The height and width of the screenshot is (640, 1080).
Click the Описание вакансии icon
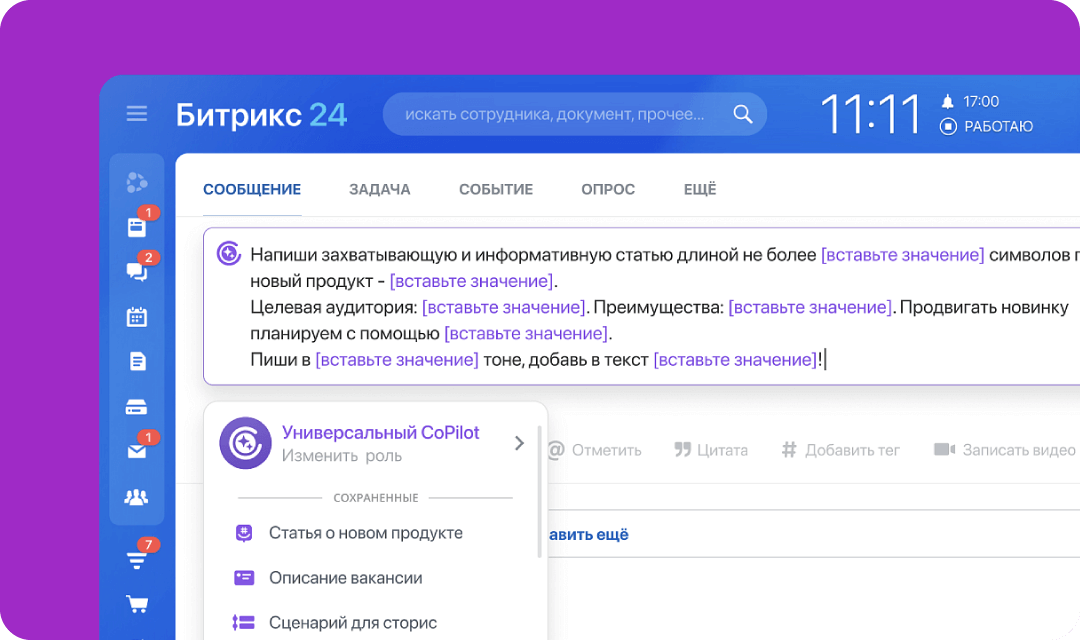click(x=244, y=577)
